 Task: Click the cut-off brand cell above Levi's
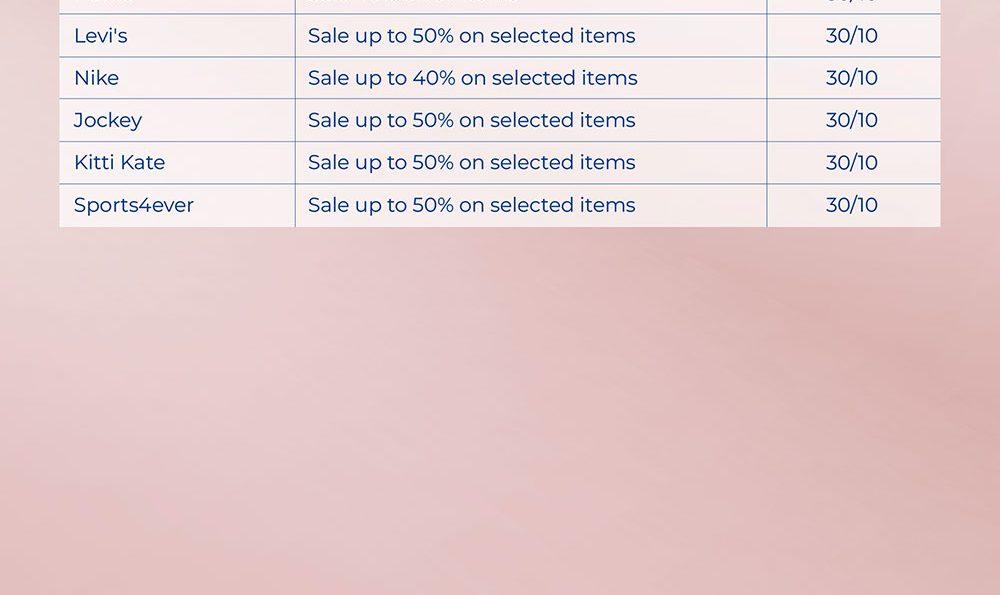click(177, 5)
